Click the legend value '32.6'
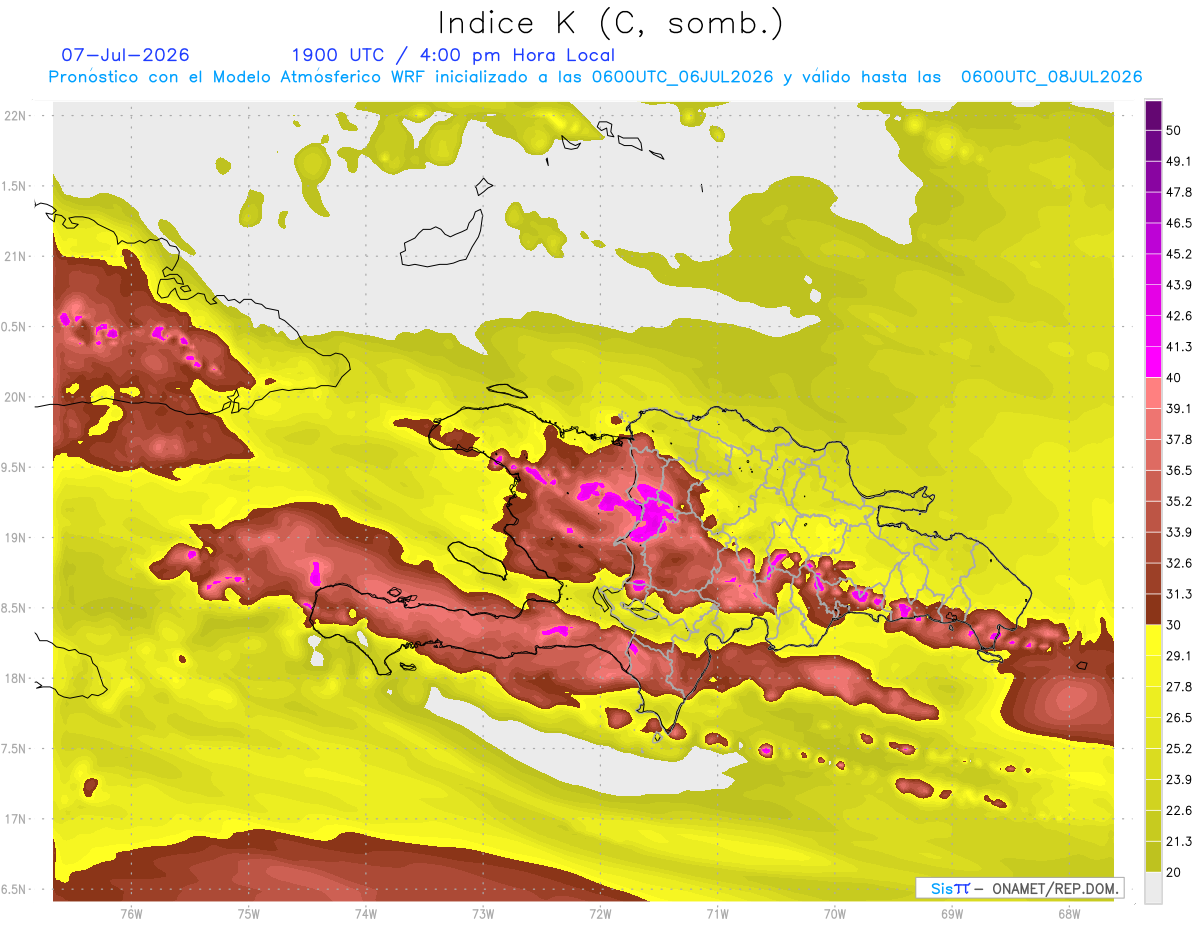 point(1179,563)
